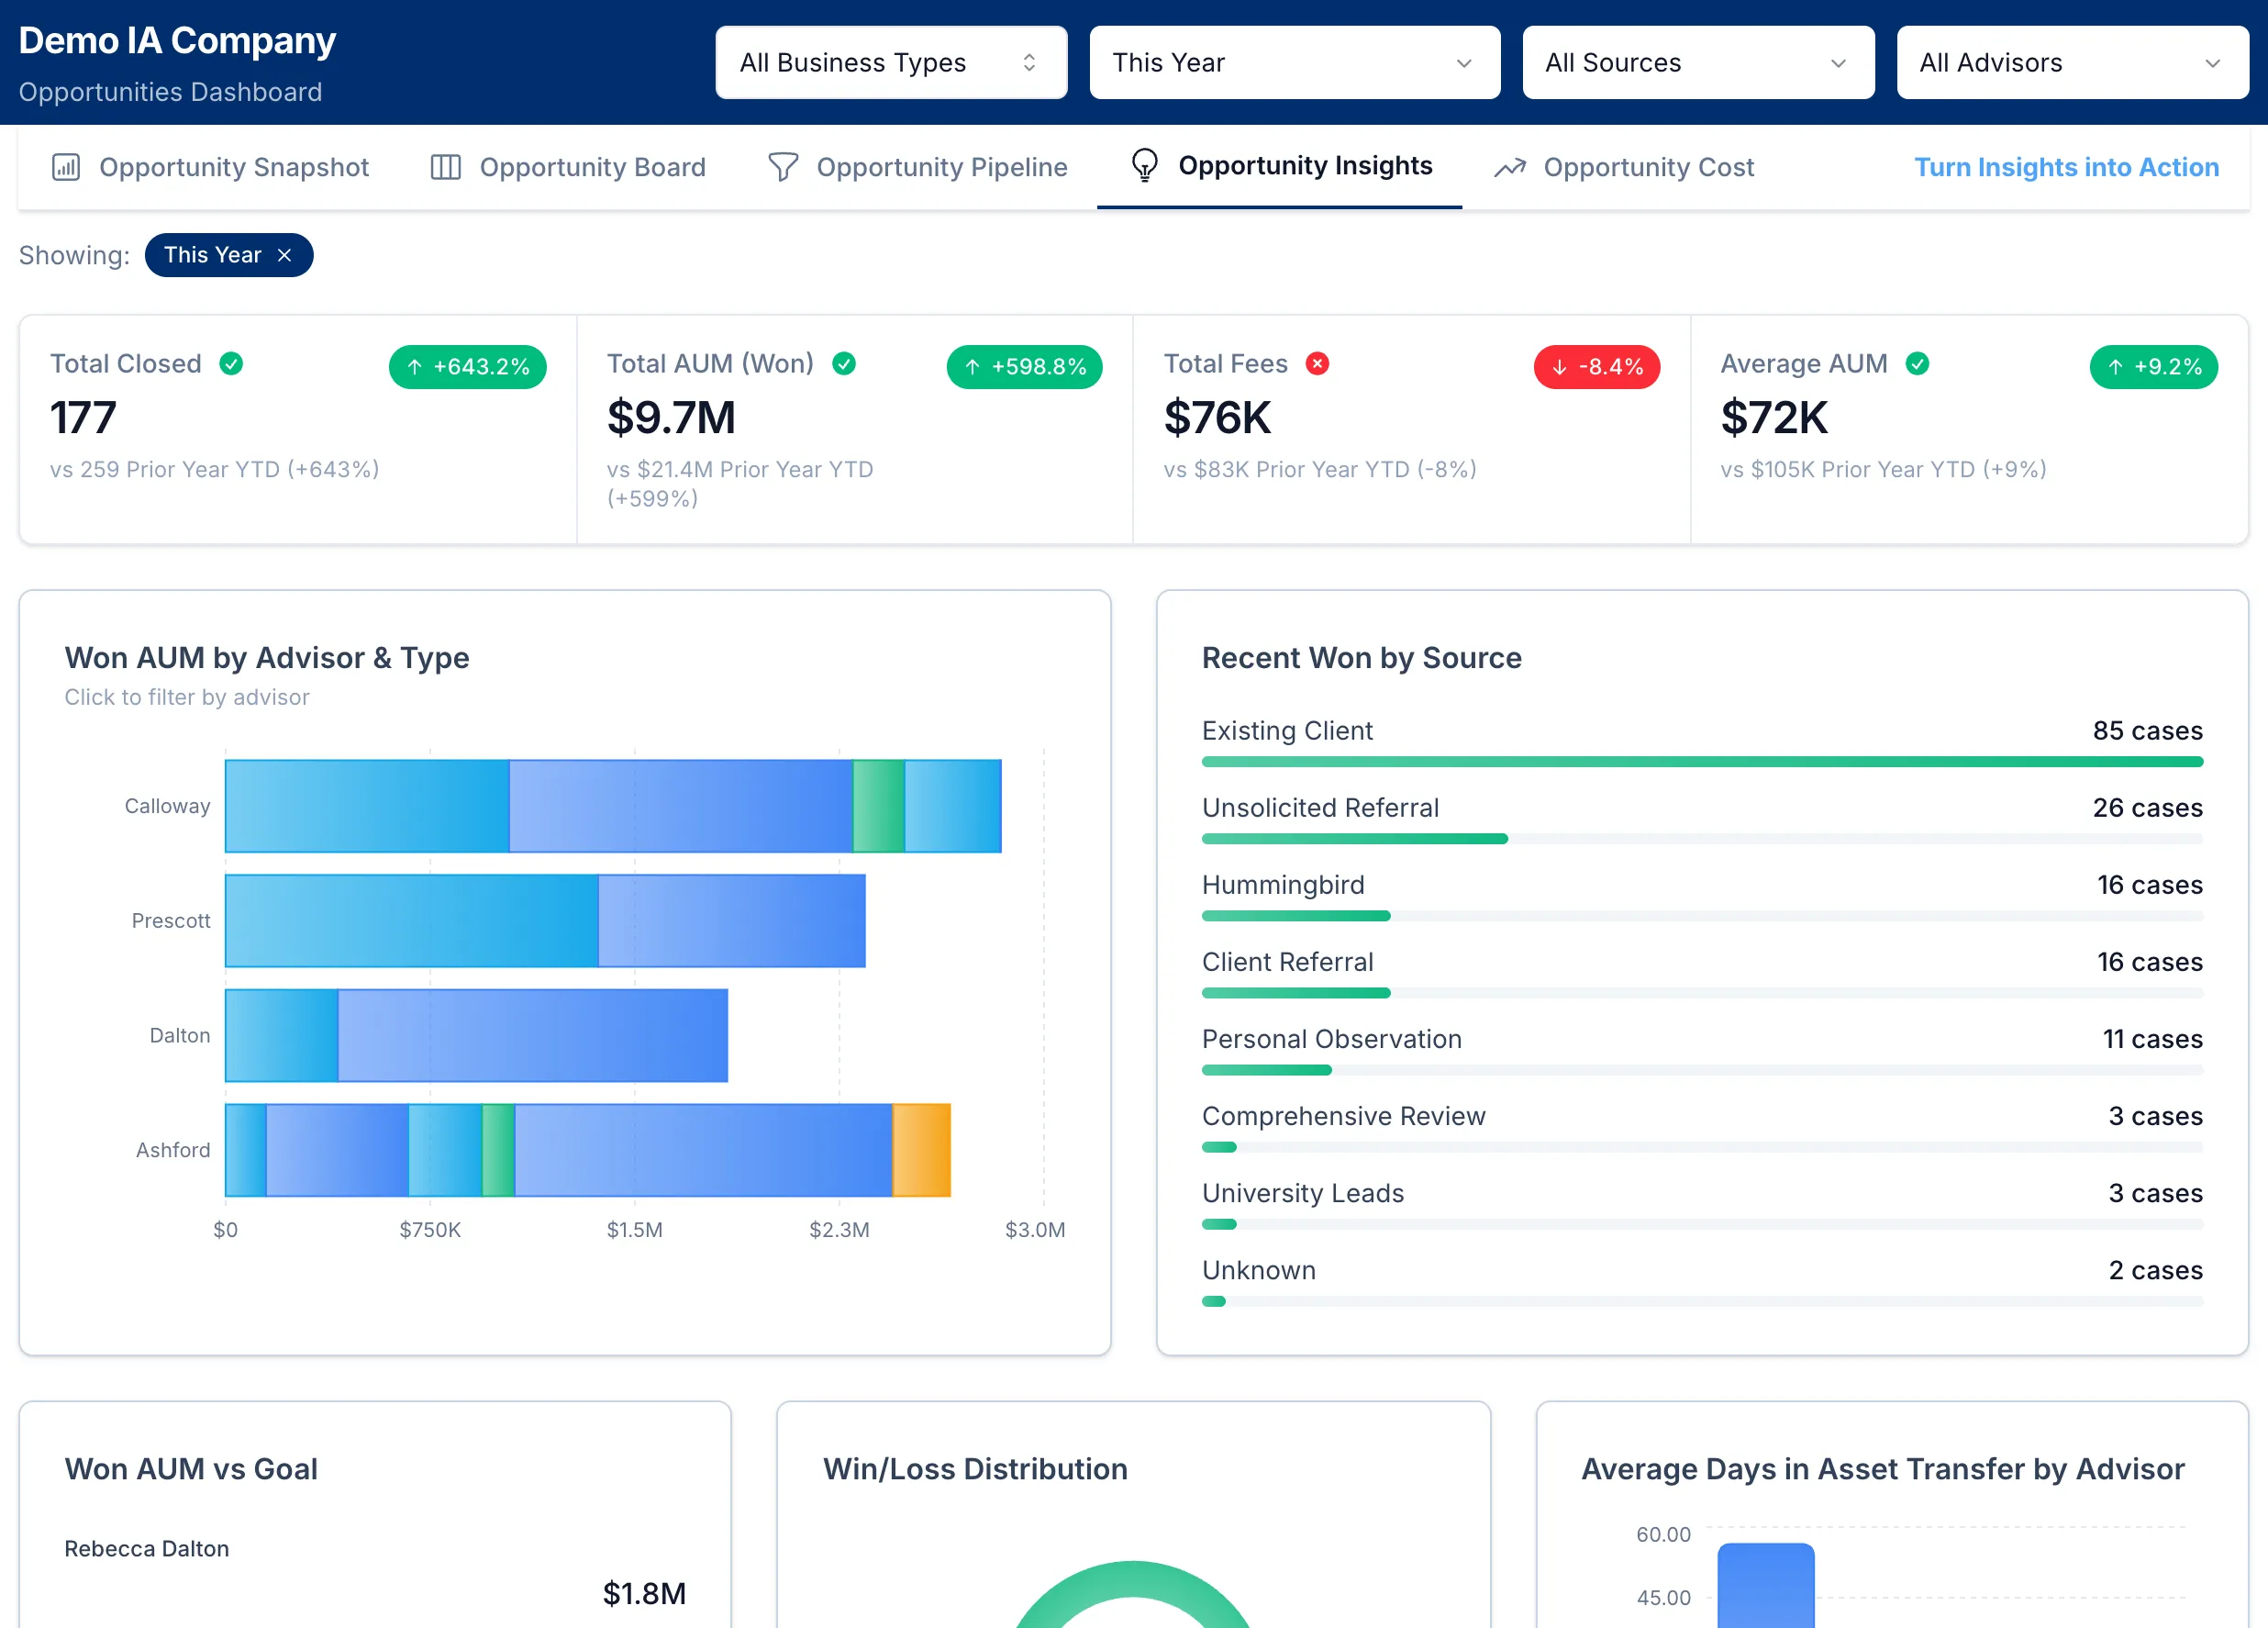Select the Opportunity Insights tab
Screen dimensions: 2268x1628
(1279, 166)
